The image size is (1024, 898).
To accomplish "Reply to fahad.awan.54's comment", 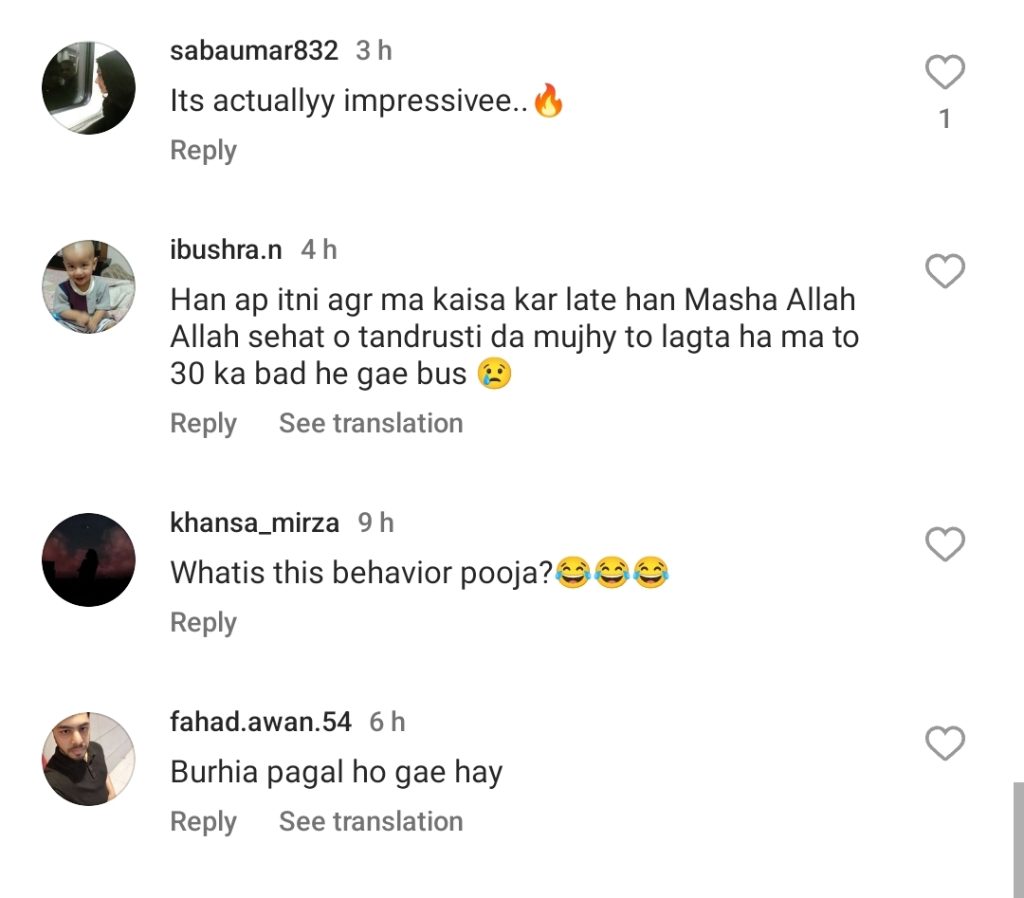I will point(203,822).
